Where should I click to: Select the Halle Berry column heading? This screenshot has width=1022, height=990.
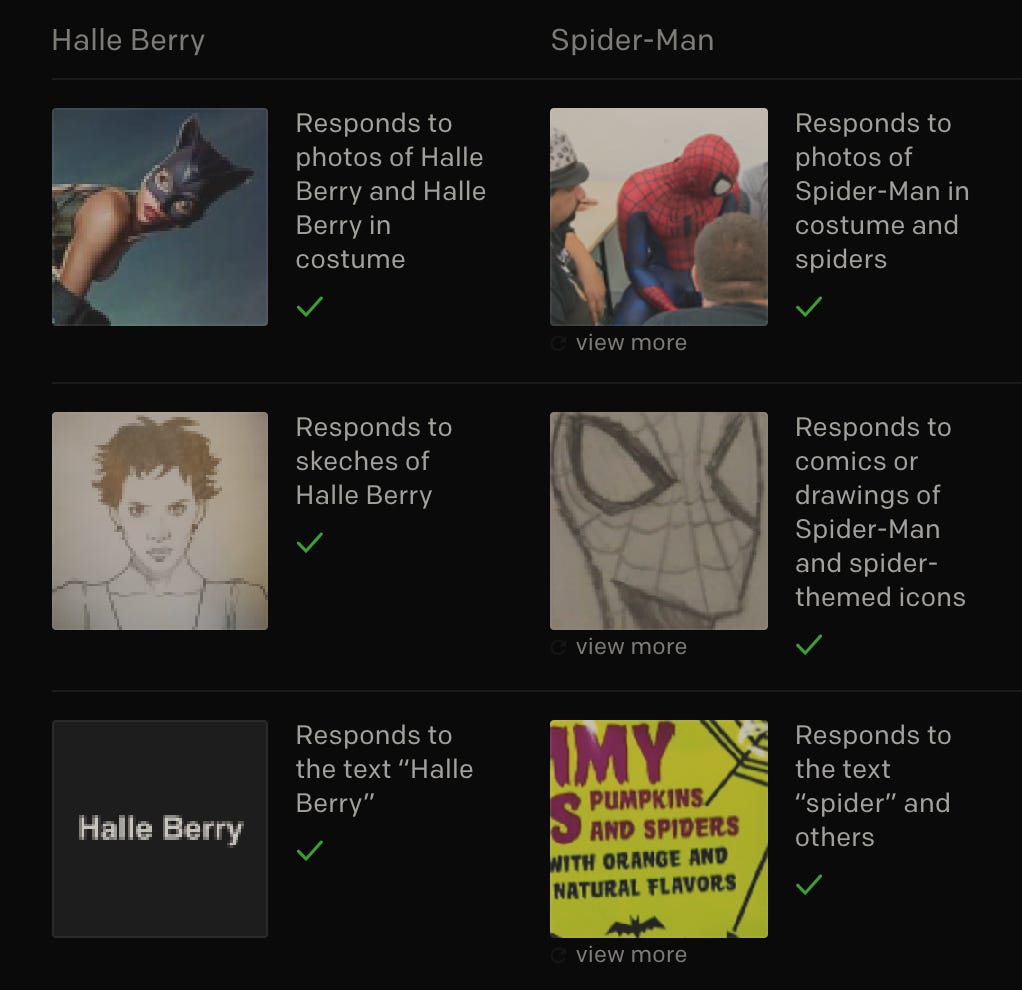point(128,40)
